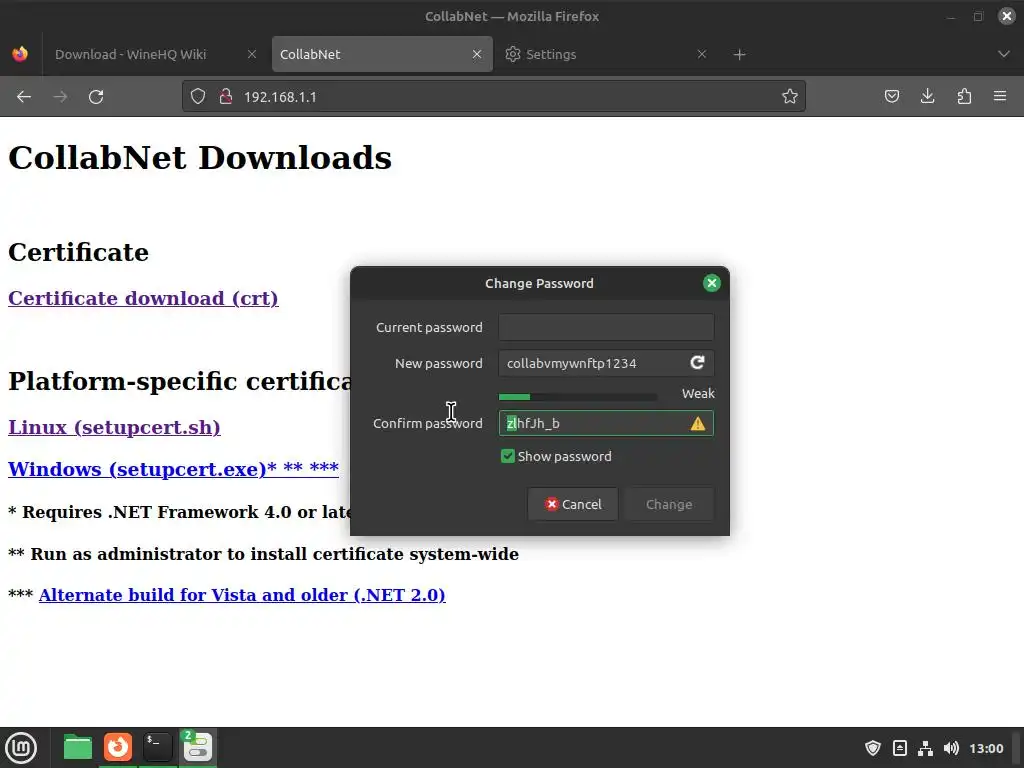Open the Linux Mint start menu

coord(21,748)
